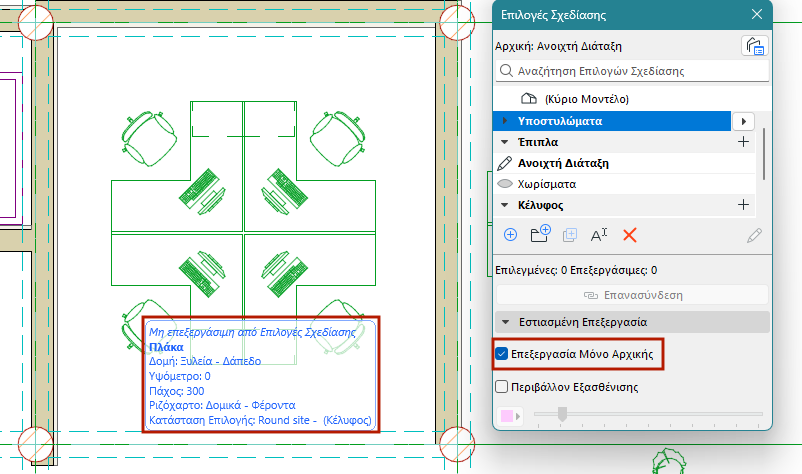Click the pencil icon beside Ανοιχτή Διάταξη
Screen dimensions: 802x474
504,163
